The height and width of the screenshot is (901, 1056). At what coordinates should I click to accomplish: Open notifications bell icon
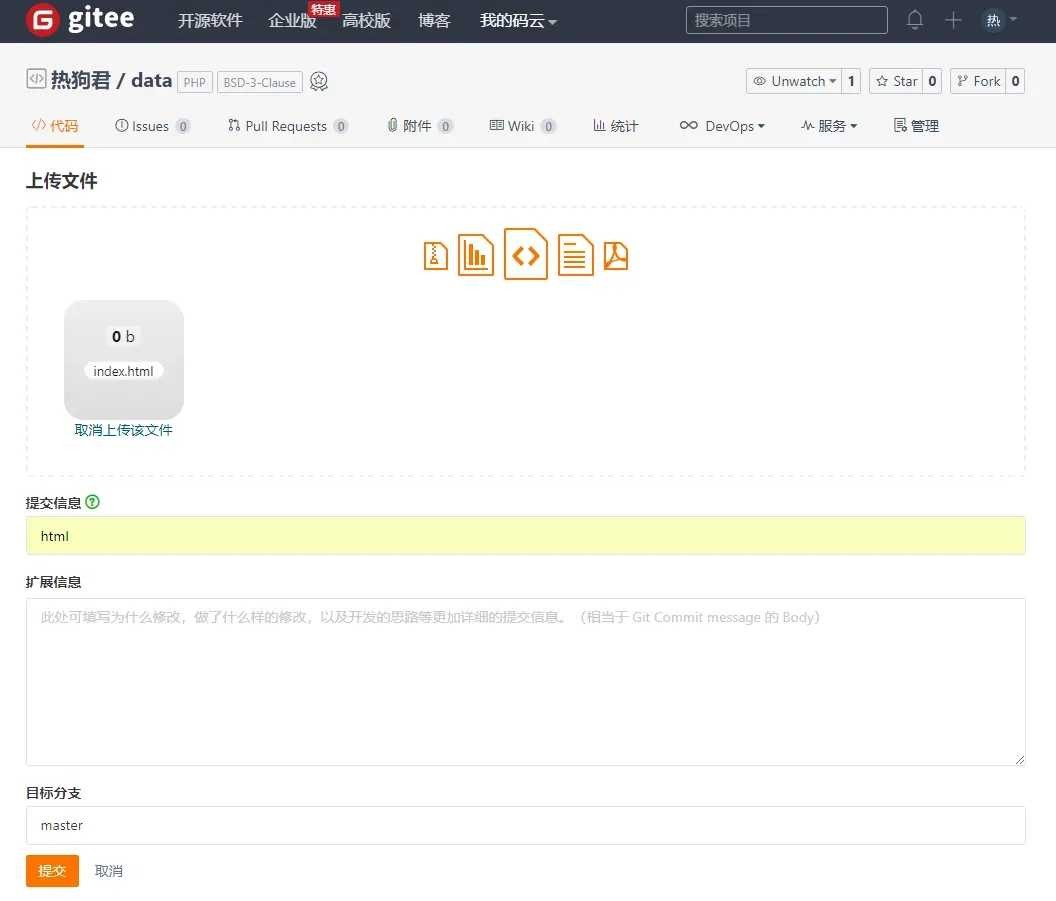(915, 20)
